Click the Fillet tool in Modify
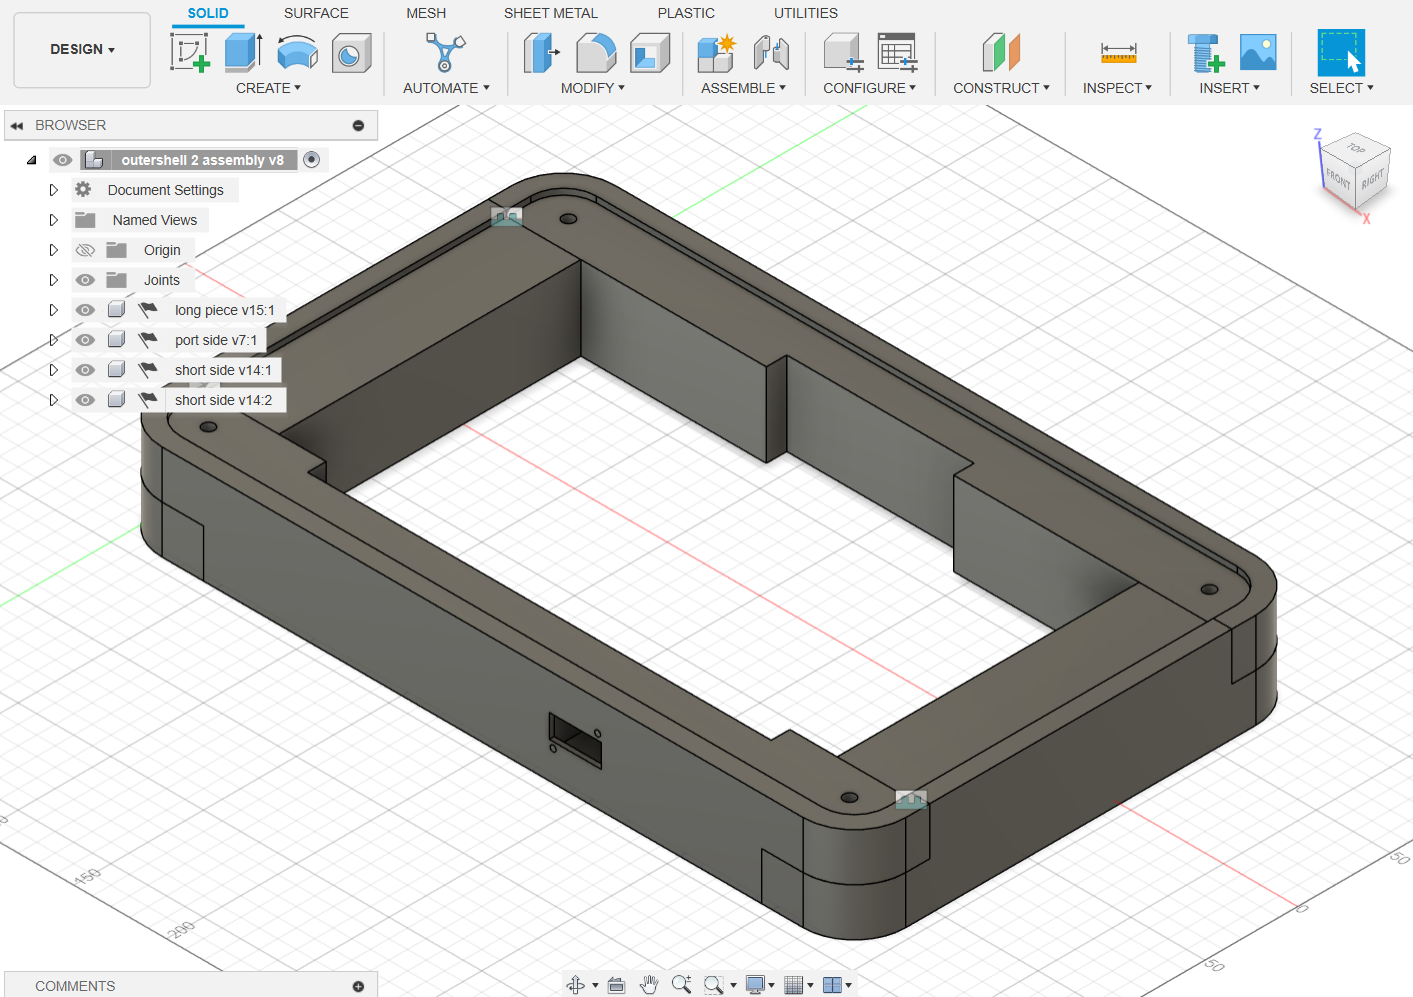The image size is (1413, 997). [x=596, y=52]
